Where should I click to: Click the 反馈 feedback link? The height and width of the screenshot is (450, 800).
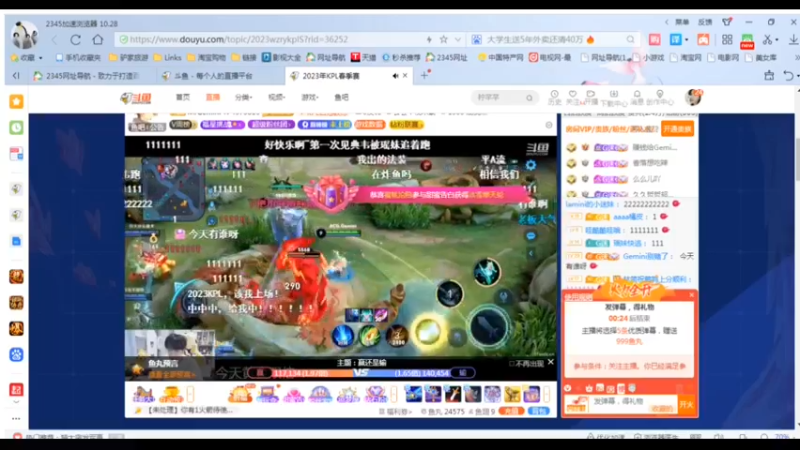[x=705, y=22]
